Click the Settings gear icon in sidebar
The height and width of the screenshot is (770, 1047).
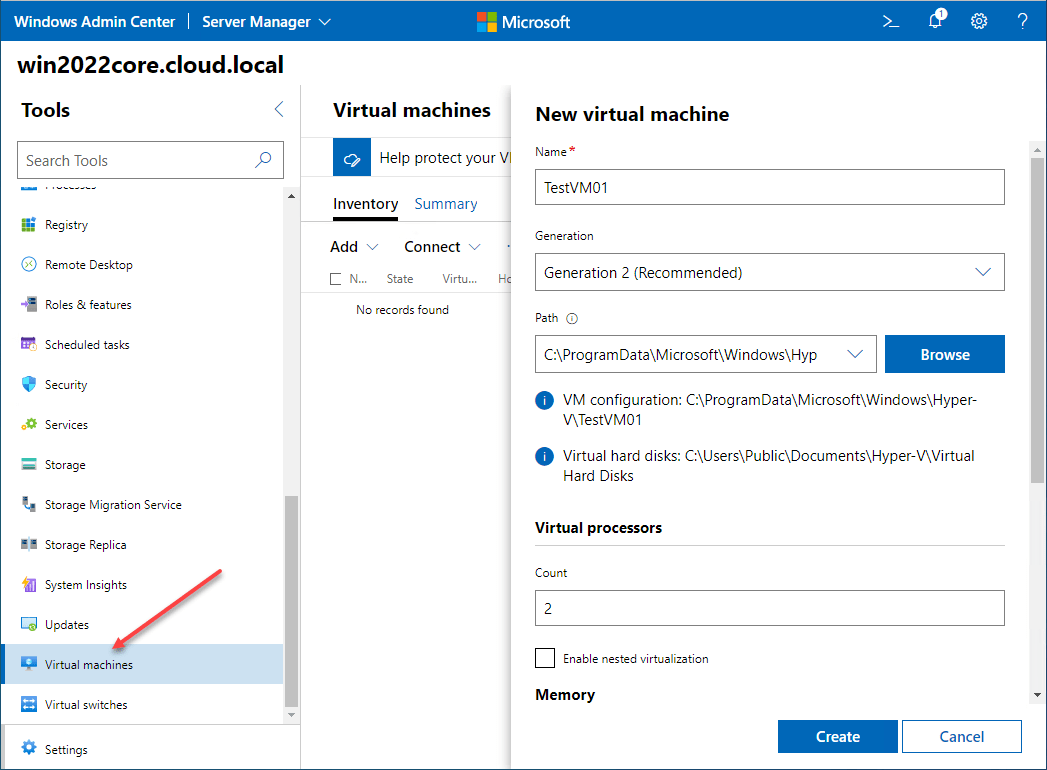pos(29,748)
